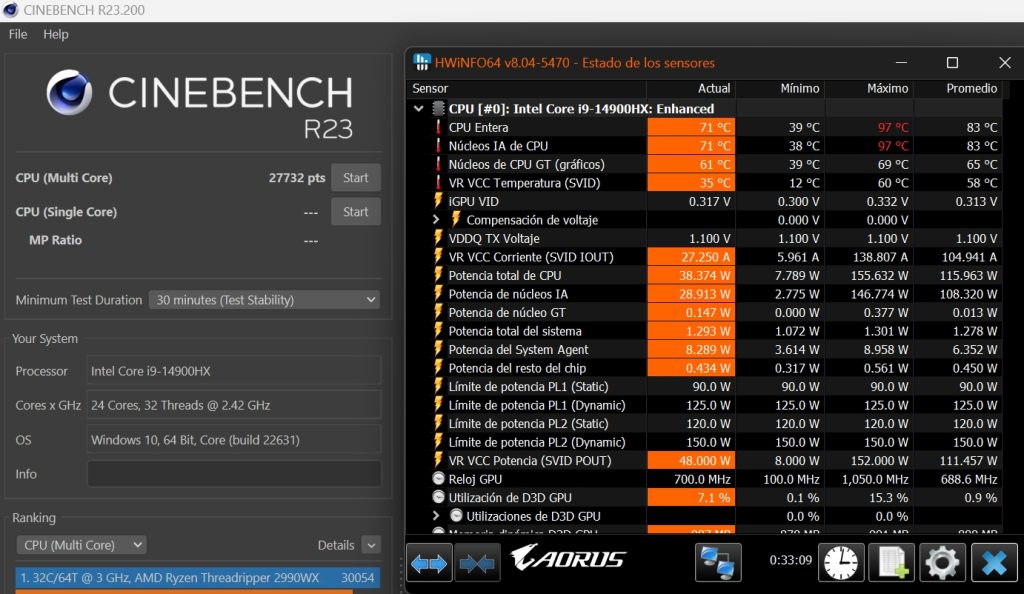
Task: Open the CPU (Multi Core) ranking dropdown
Action: click(x=81, y=545)
